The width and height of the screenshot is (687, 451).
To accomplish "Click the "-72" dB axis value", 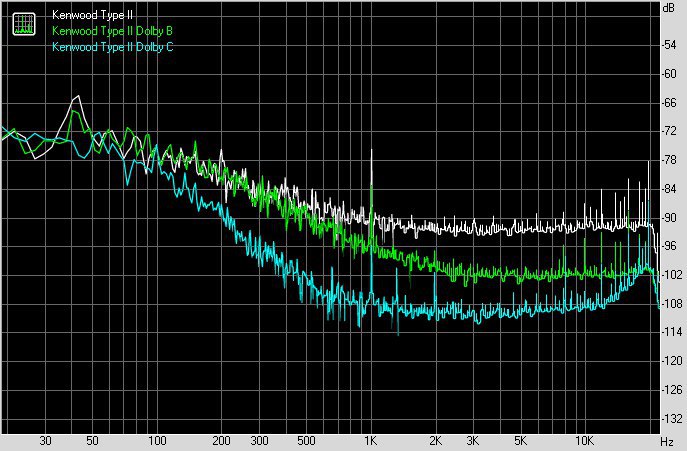I will pyautogui.click(x=669, y=131).
